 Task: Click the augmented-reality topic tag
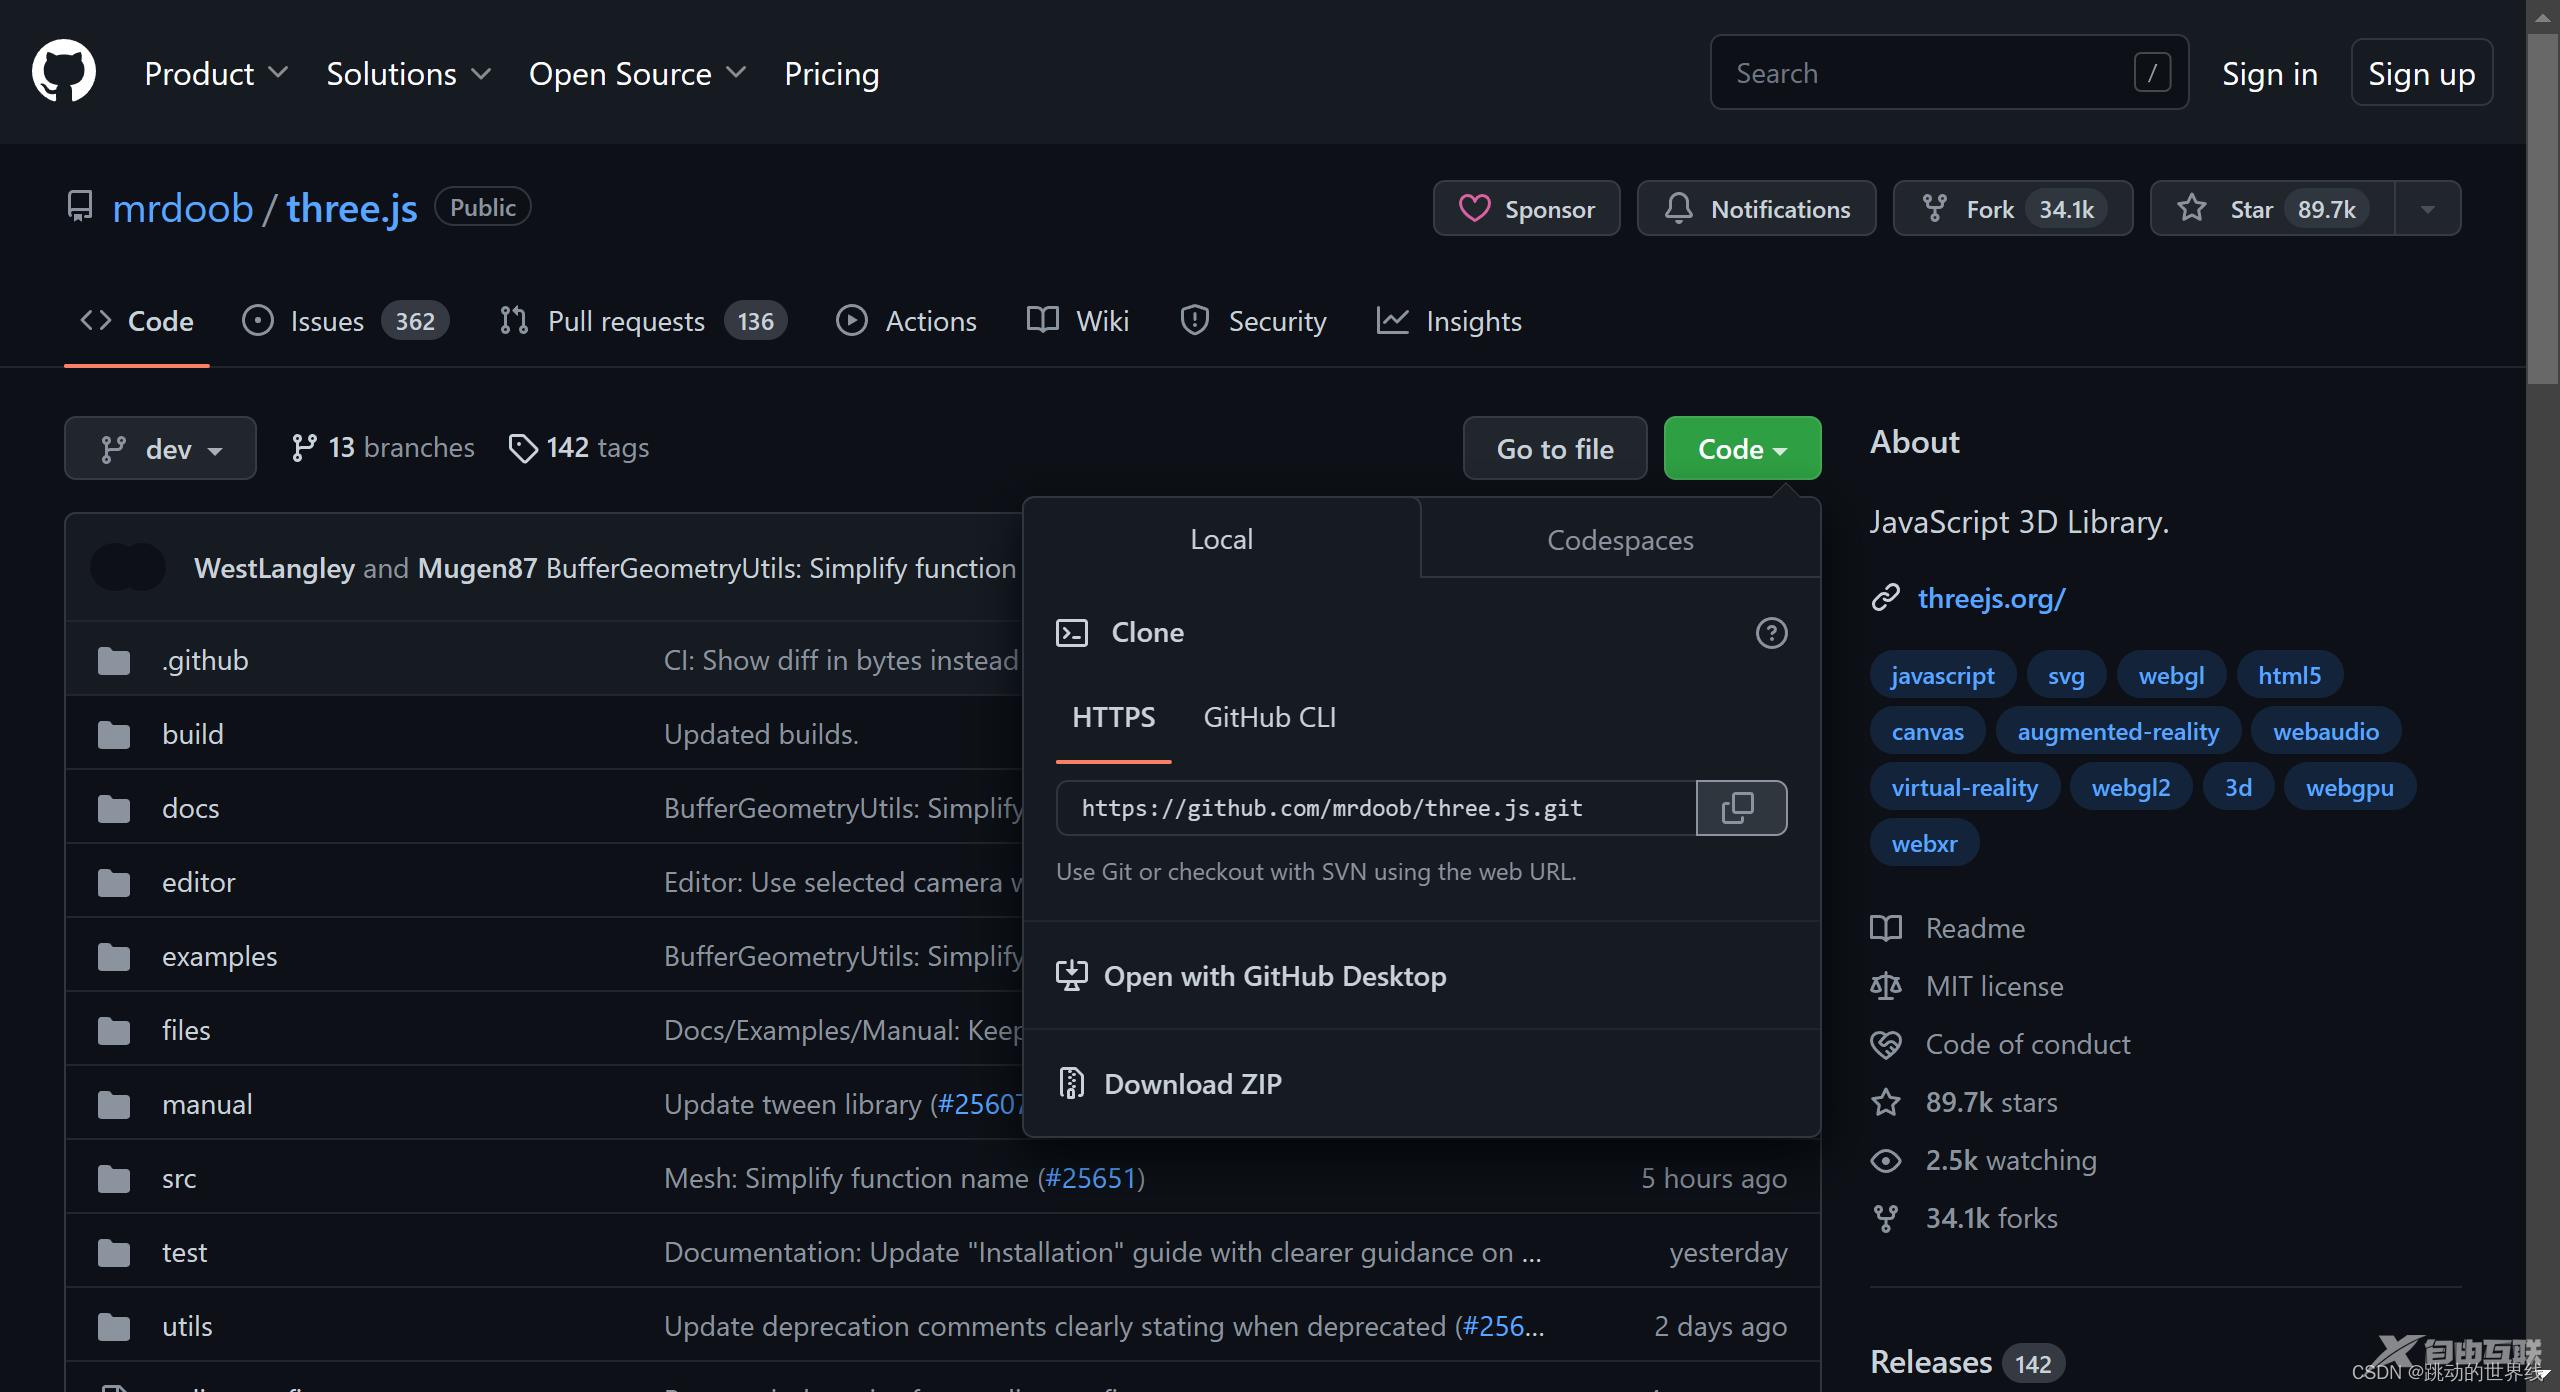pos(2118,731)
